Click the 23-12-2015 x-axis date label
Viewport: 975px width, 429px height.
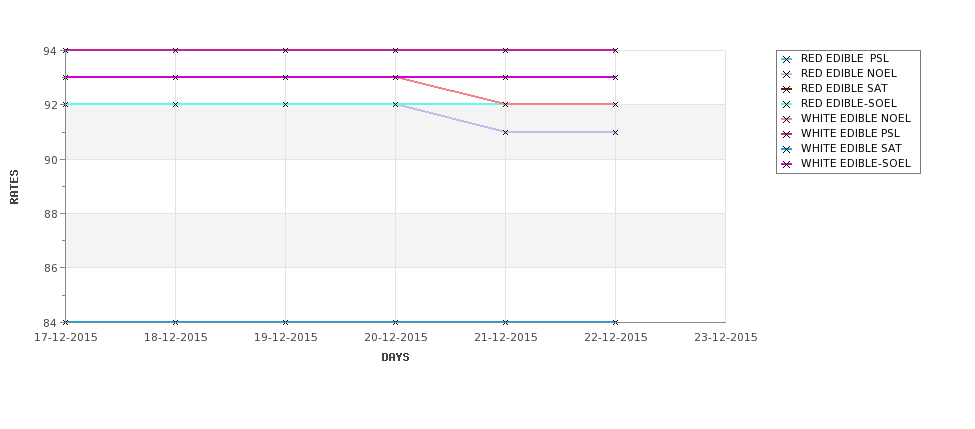[726, 338]
